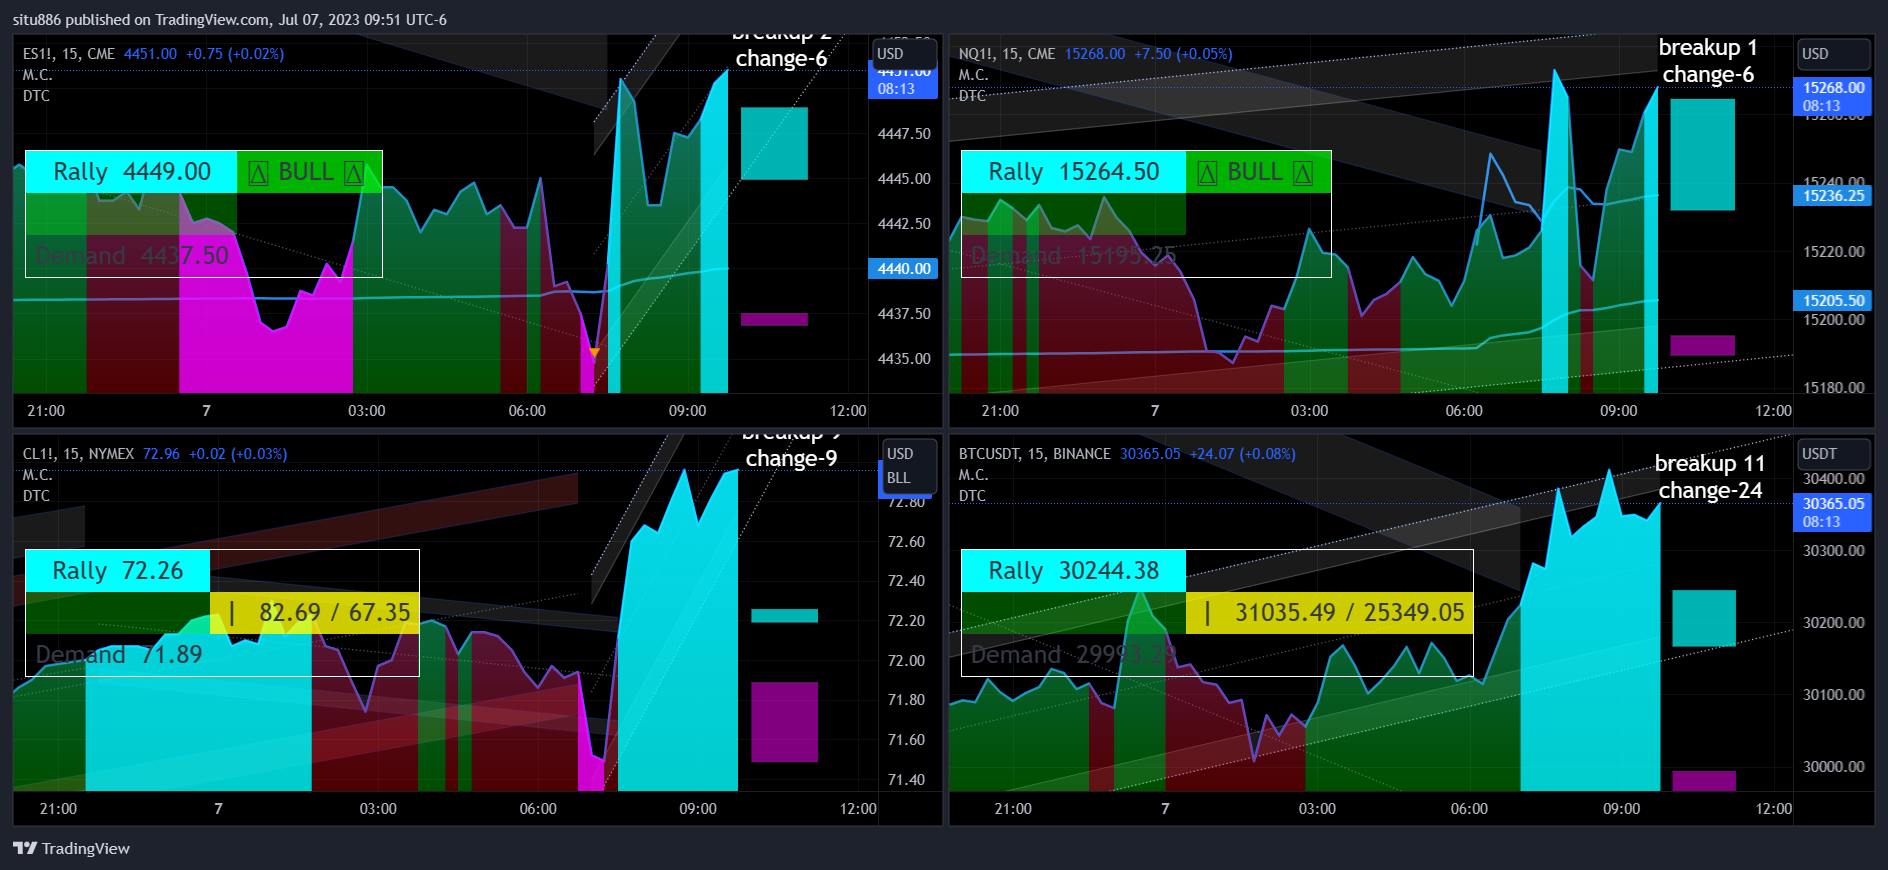Click the CL1! change value +0.02 (+0.03%)
The height and width of the screenshot is (870, 1888).
click(x=238, y=454)
